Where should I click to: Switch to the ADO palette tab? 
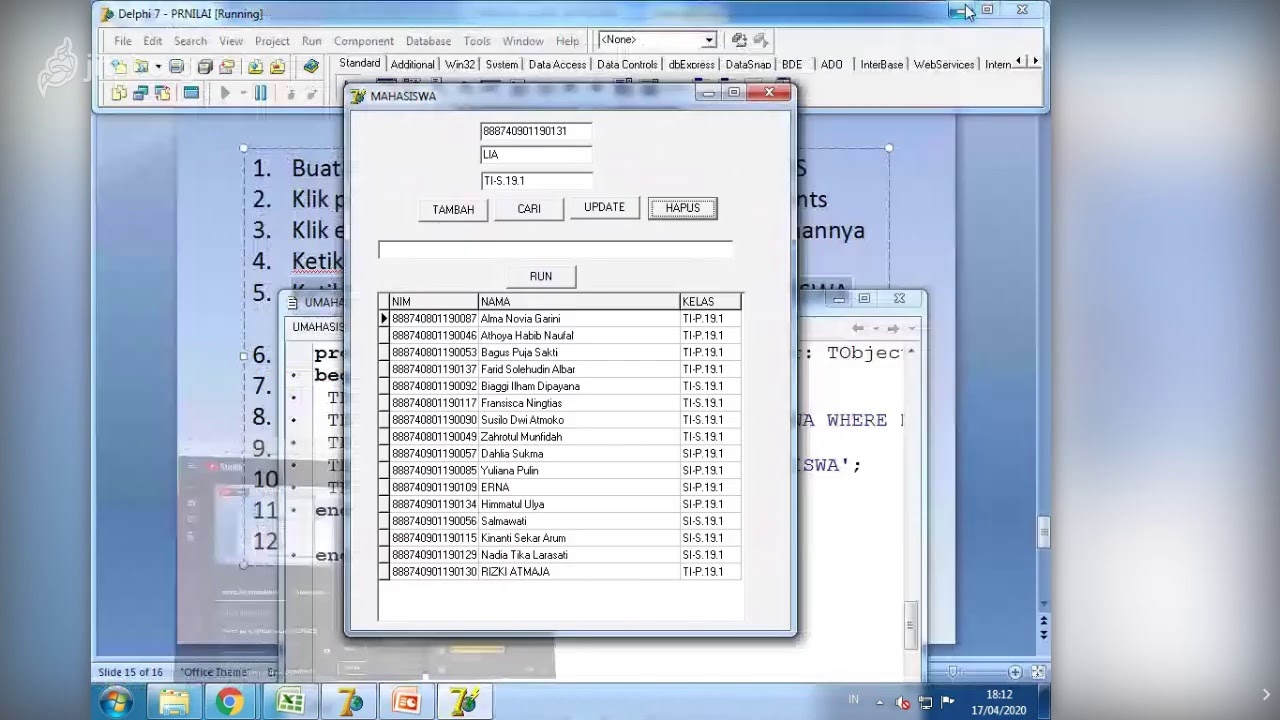[832, 64]
